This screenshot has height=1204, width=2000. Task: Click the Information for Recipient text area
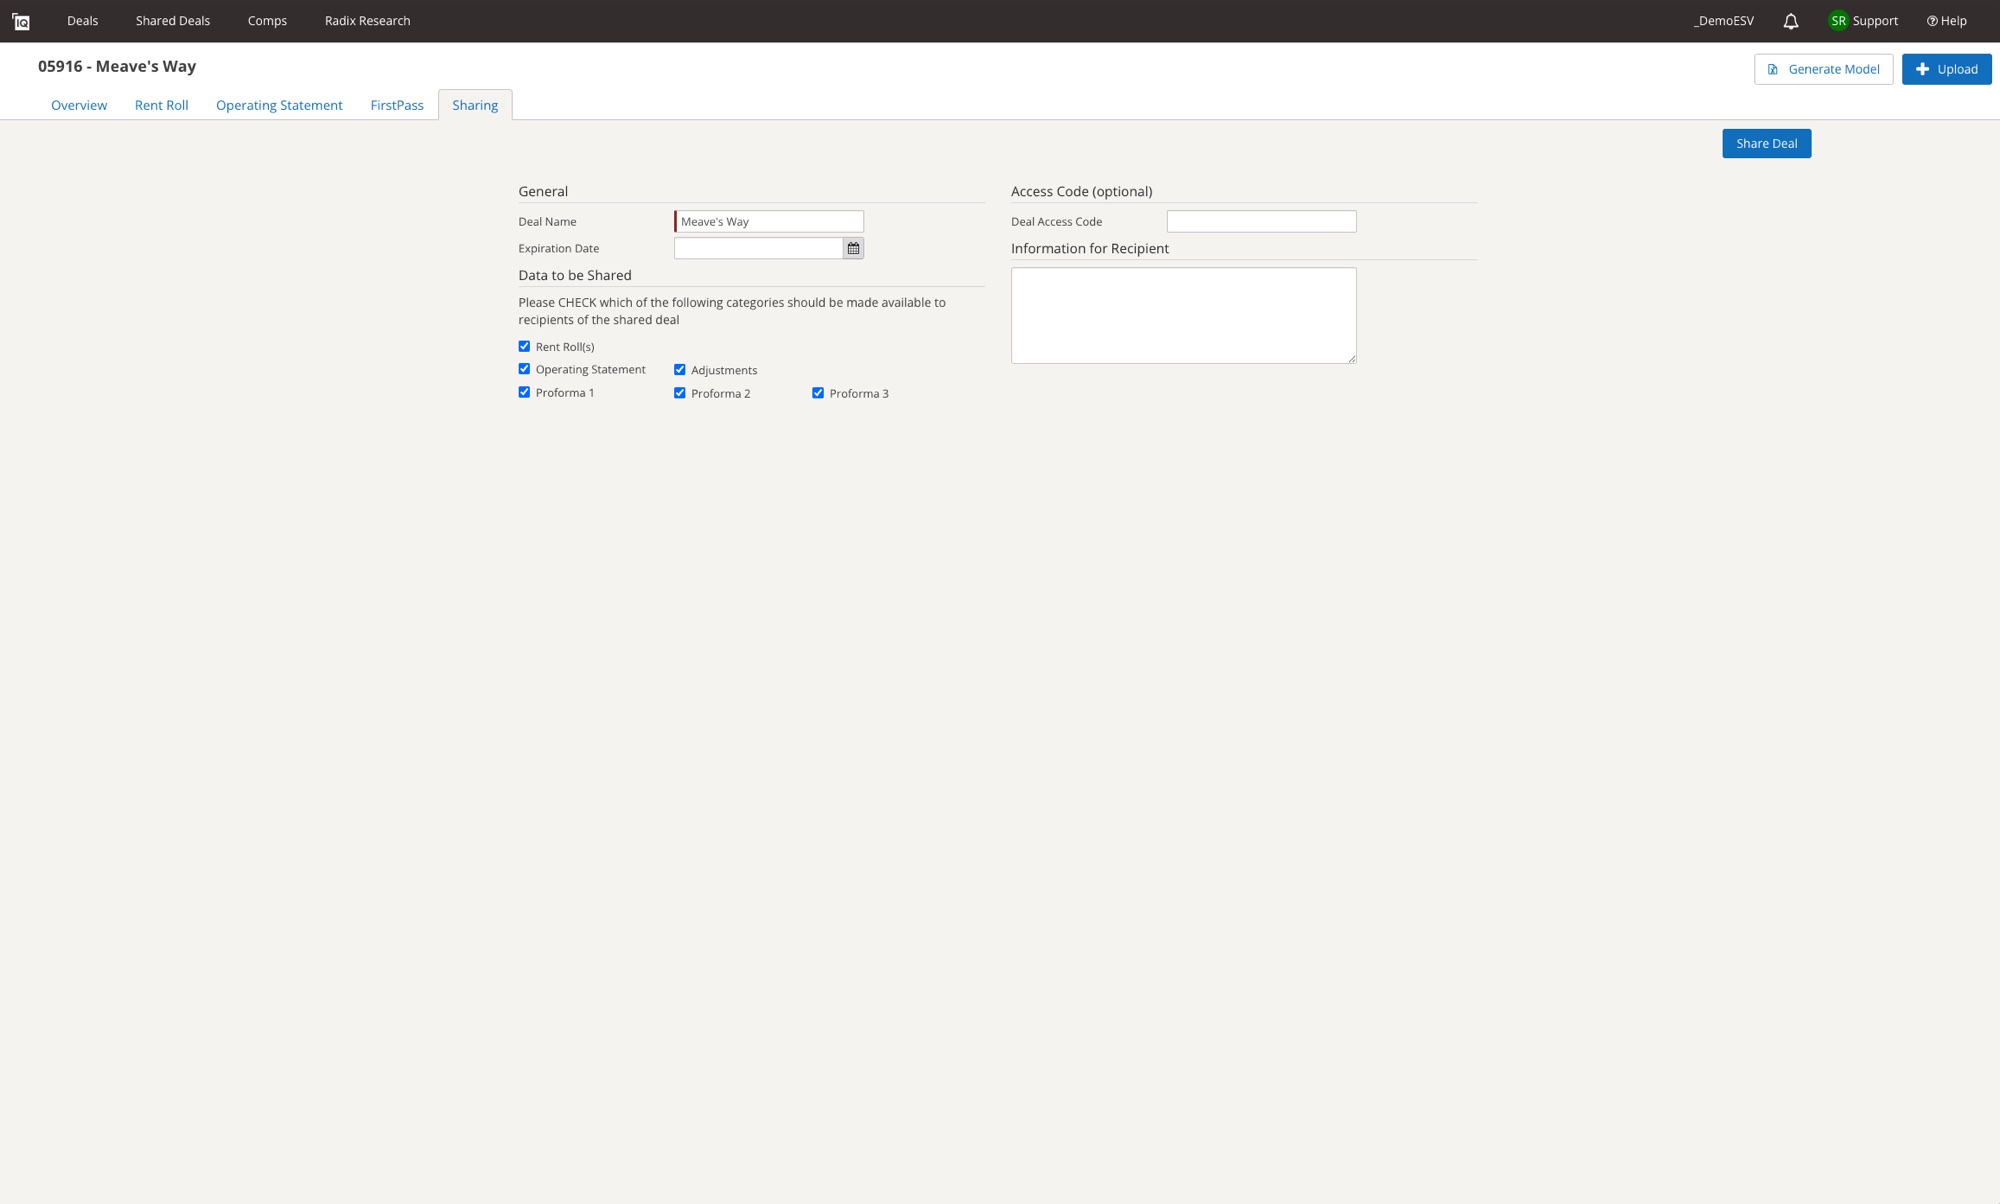point(1183,315)
